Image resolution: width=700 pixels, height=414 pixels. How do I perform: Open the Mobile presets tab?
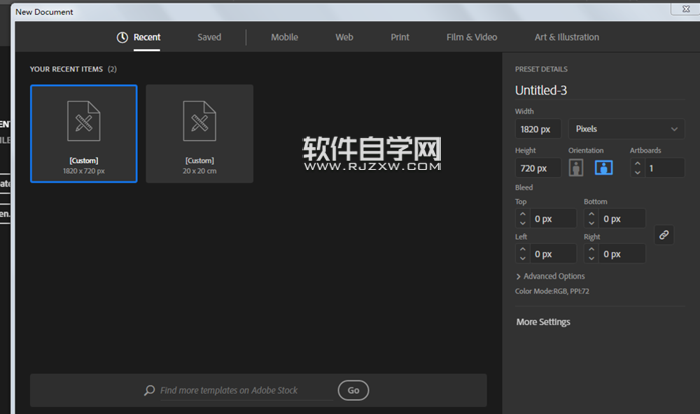(284, 37)
